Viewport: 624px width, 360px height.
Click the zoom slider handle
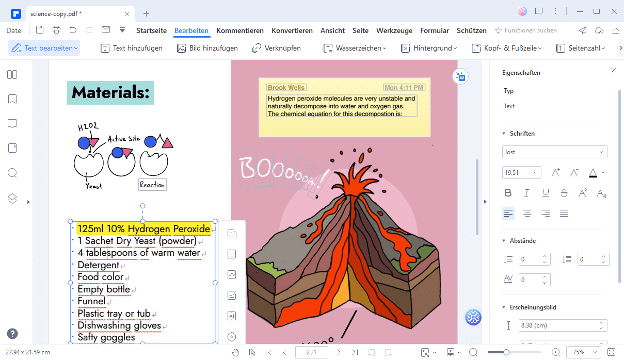[506, 352]
